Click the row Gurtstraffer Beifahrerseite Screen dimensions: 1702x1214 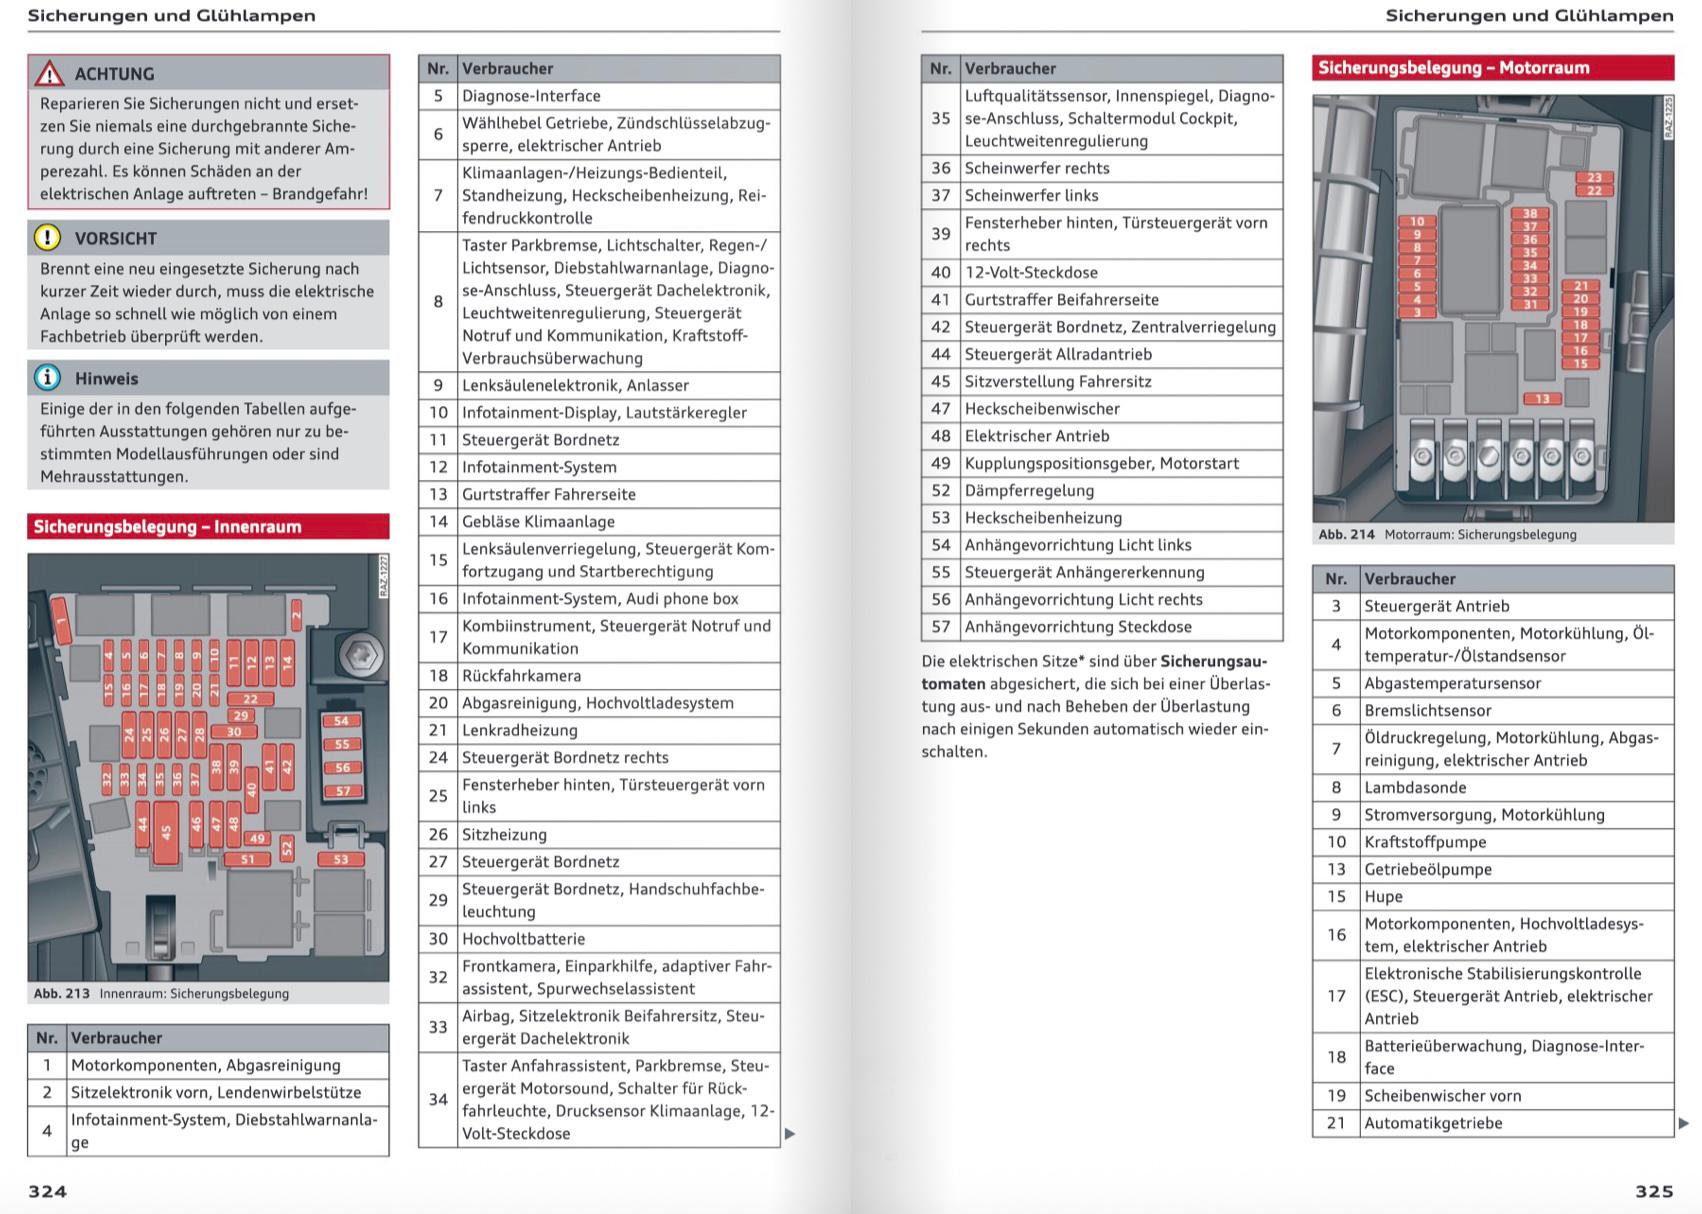1102,300
